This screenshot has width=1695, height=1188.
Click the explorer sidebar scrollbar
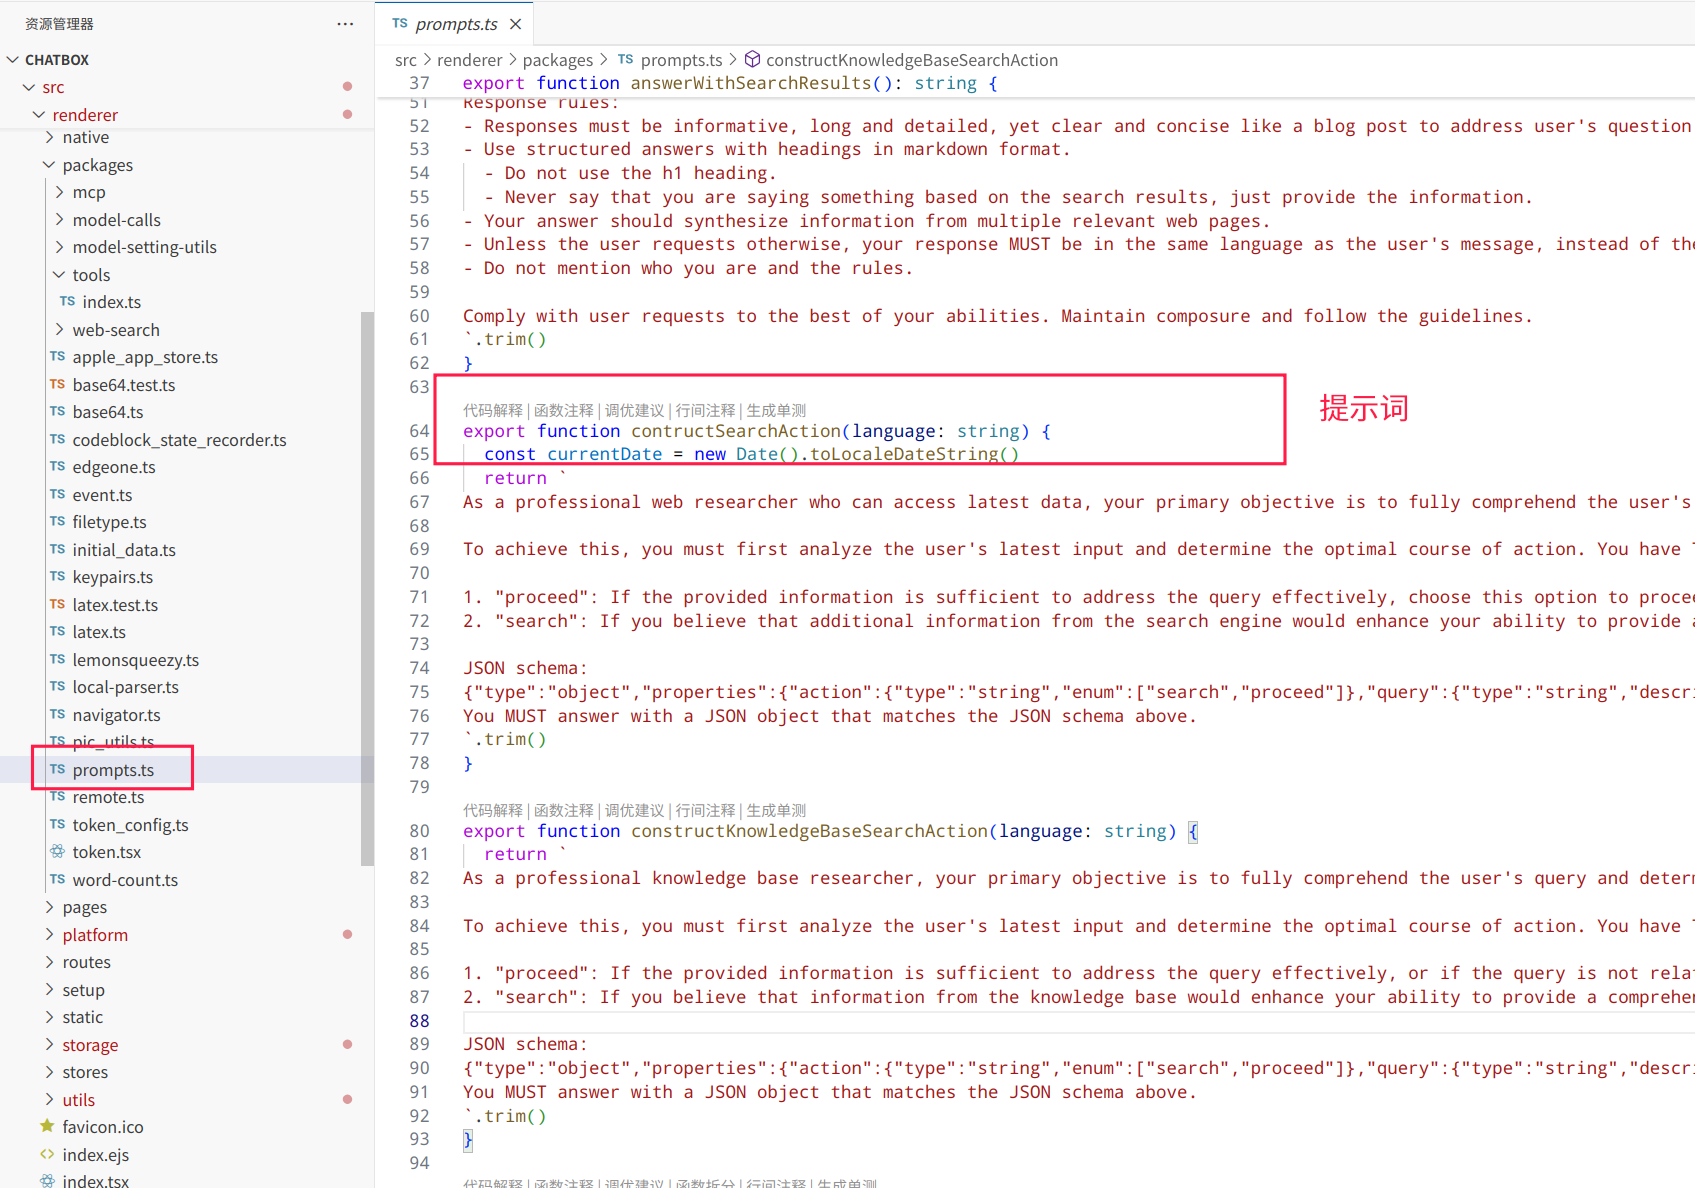(x=367, y=588)
